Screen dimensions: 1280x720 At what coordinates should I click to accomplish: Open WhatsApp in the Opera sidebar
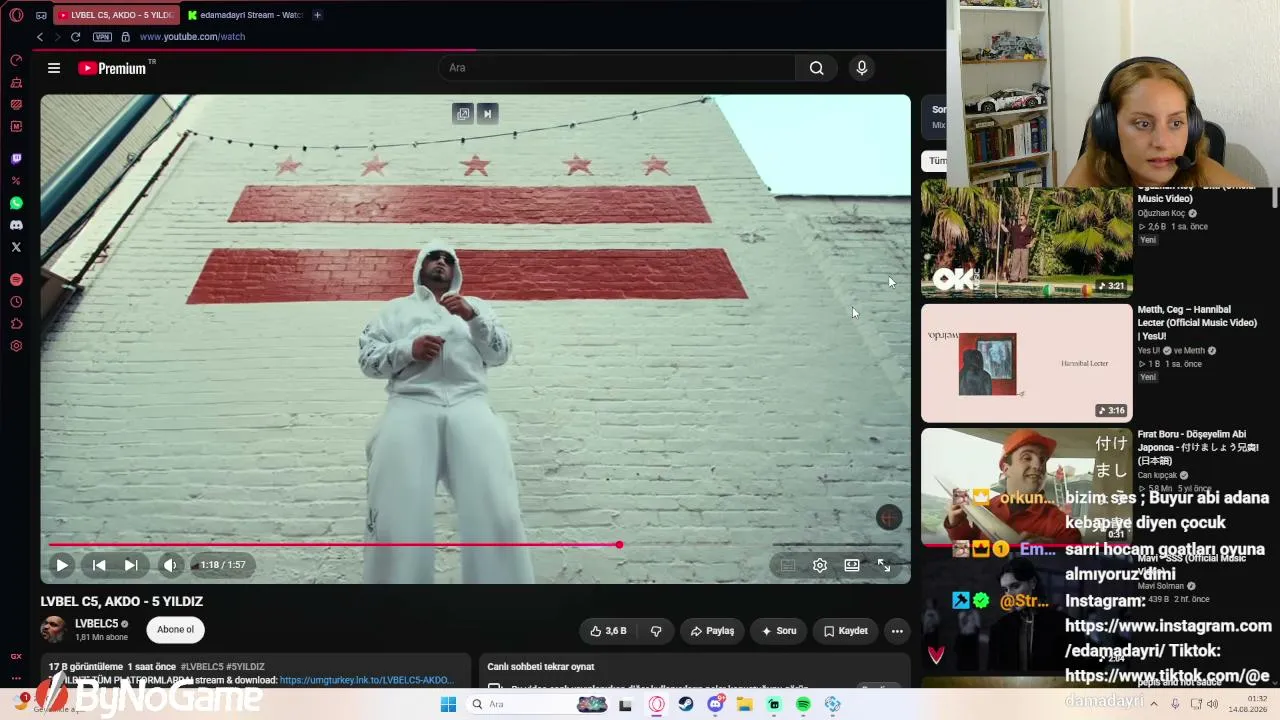[x=16, y=203]
